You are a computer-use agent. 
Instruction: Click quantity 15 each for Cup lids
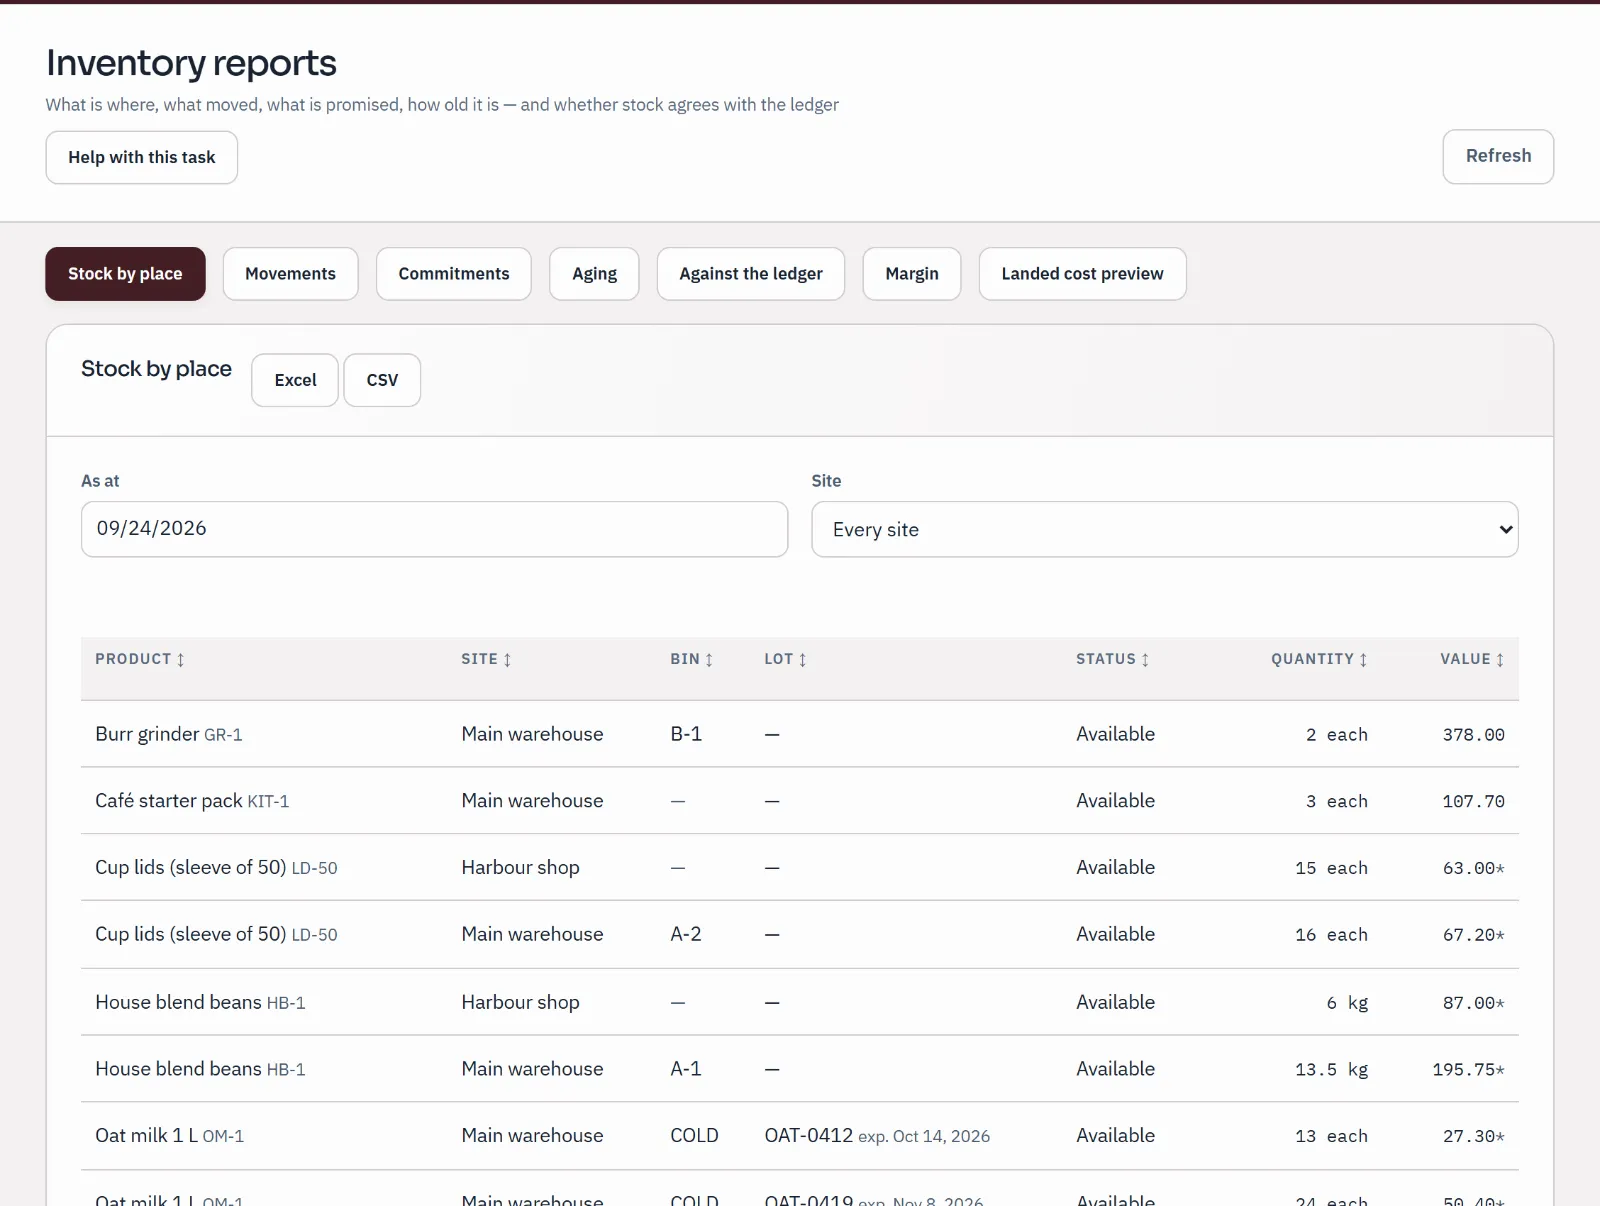(x=1331, y=868)
